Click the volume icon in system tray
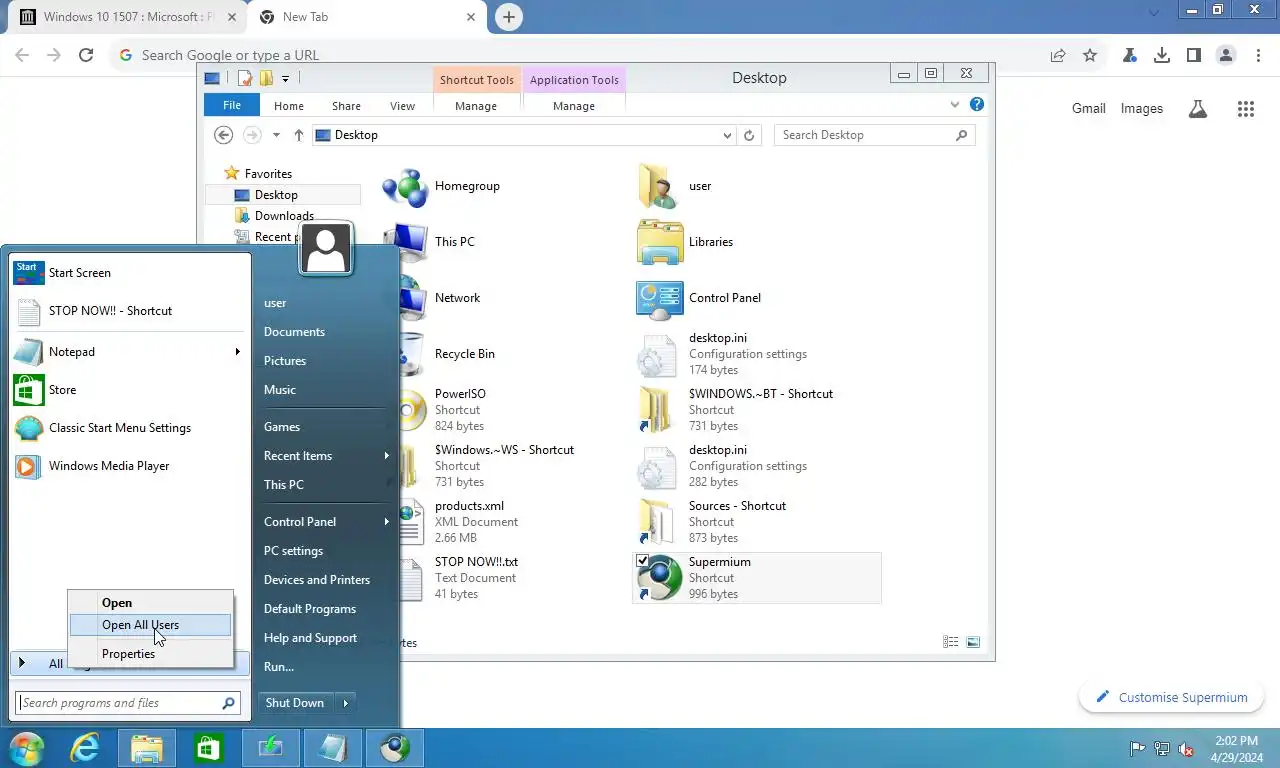 point(1186,749)
